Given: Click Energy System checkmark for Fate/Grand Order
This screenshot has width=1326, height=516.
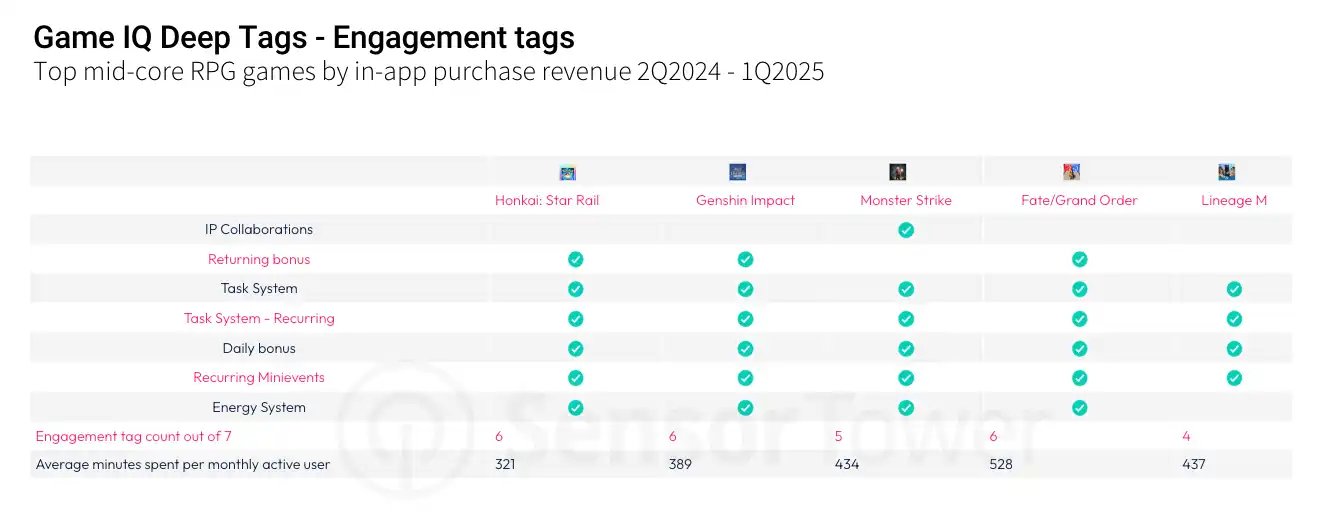Looking at the screenshot, I should [1080, 408].
